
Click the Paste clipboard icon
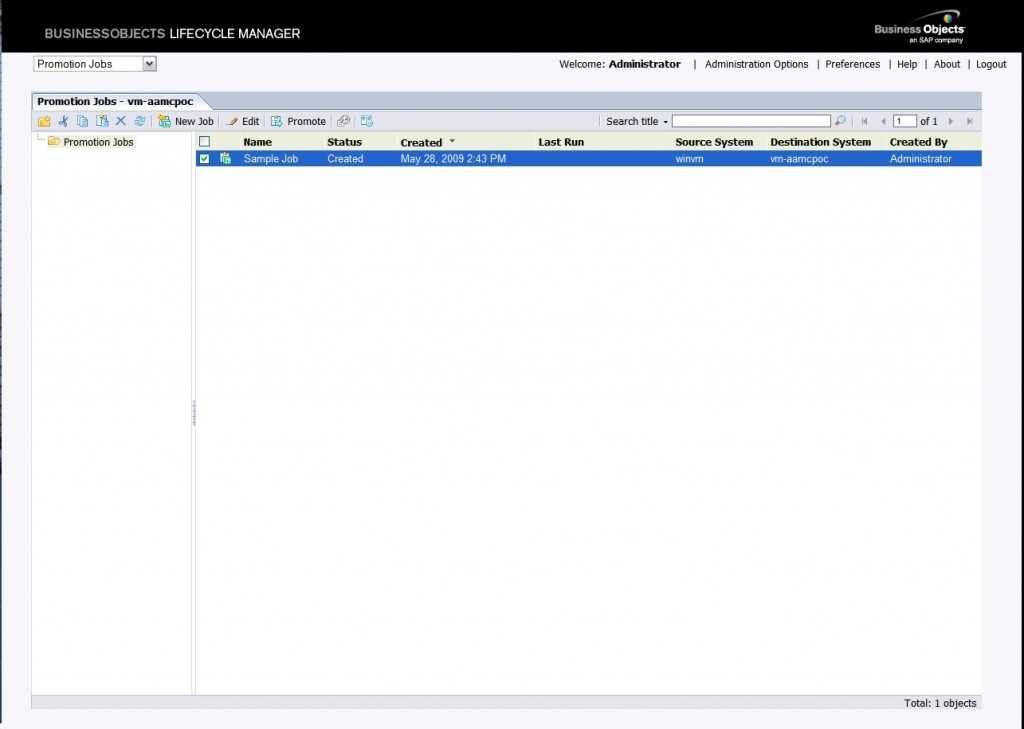(102, 122)
